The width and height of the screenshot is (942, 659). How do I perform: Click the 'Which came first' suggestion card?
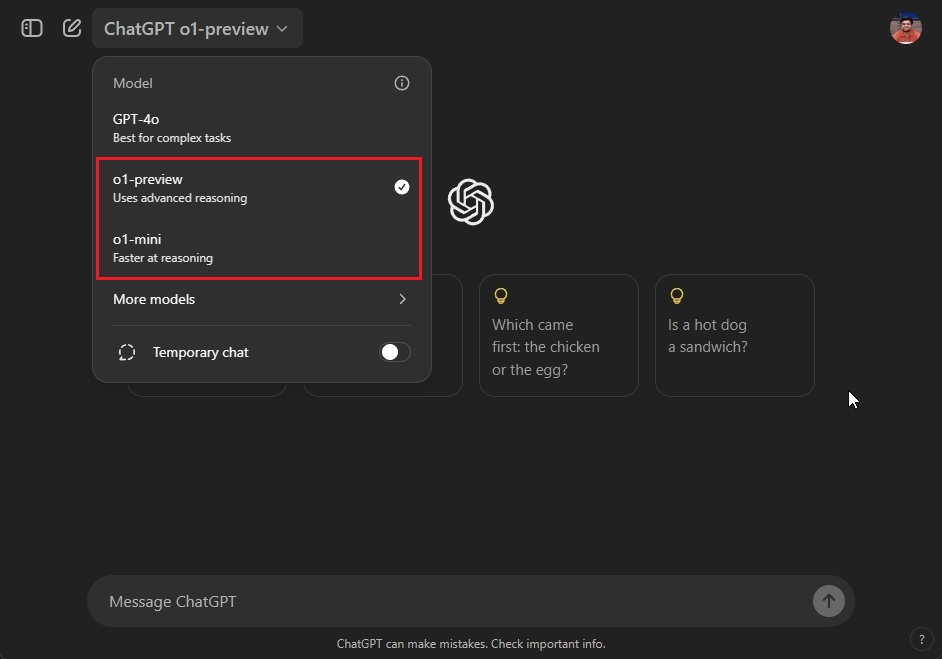coord(558,335)
